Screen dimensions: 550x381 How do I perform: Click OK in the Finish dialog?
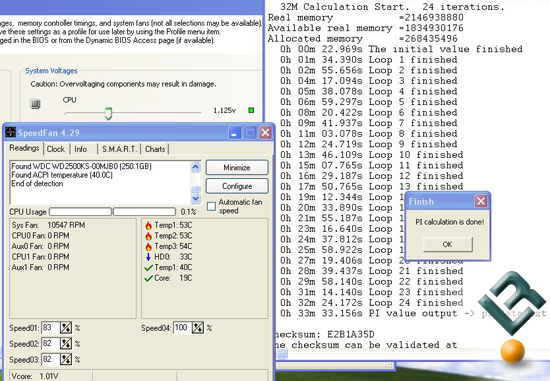(x=448, y=244)
